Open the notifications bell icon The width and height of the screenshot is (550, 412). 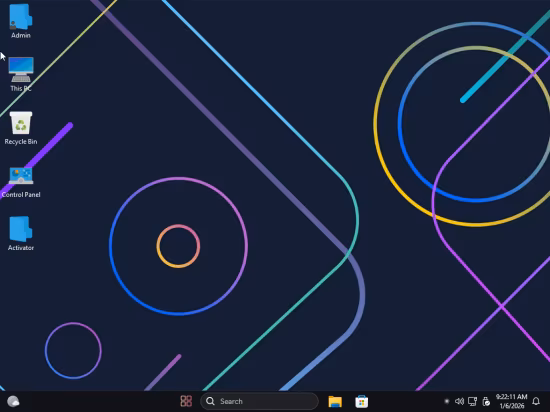tap(536, 401)
